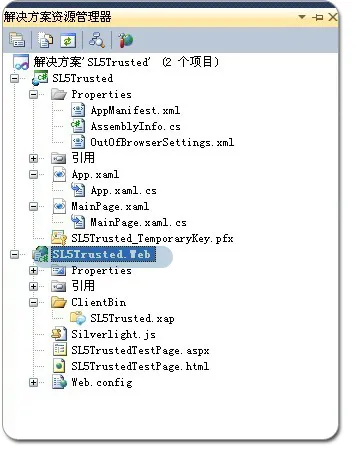Screen dimensions: 362x453
Task: Select OutOfBrowserSettings.xml file
Action: pos(162,142)
